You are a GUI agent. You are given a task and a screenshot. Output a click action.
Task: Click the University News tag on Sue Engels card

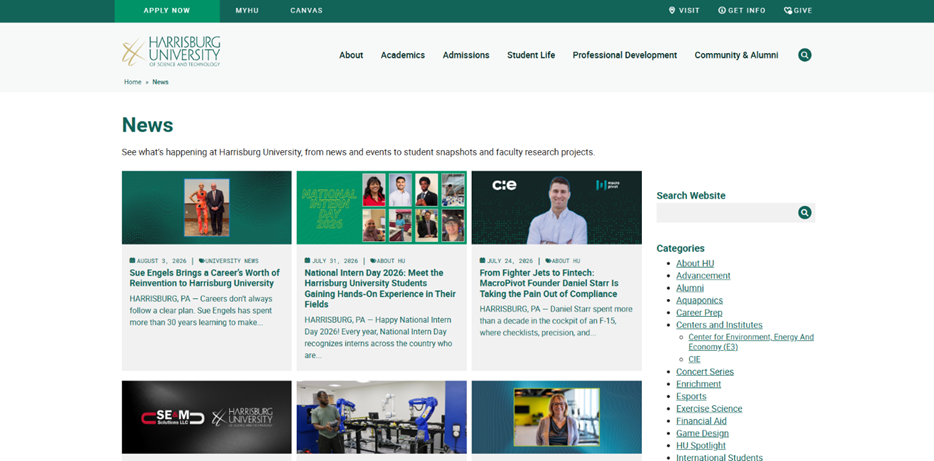[x=229, y=261]
